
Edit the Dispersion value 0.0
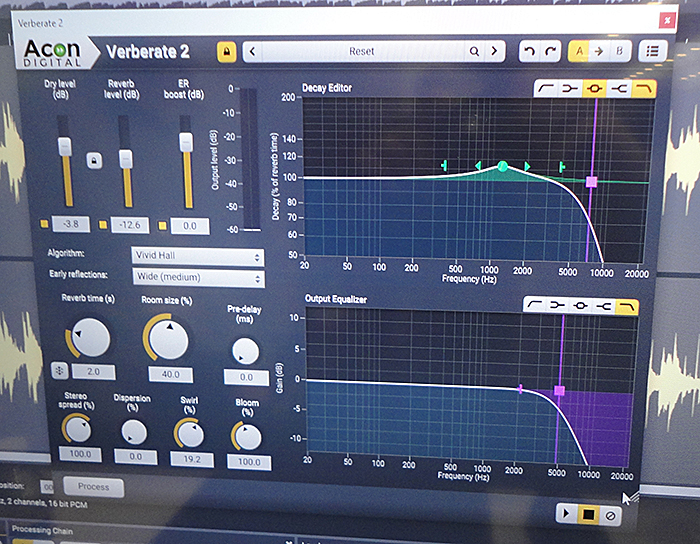pyautogui.click(x=136, y=457)
